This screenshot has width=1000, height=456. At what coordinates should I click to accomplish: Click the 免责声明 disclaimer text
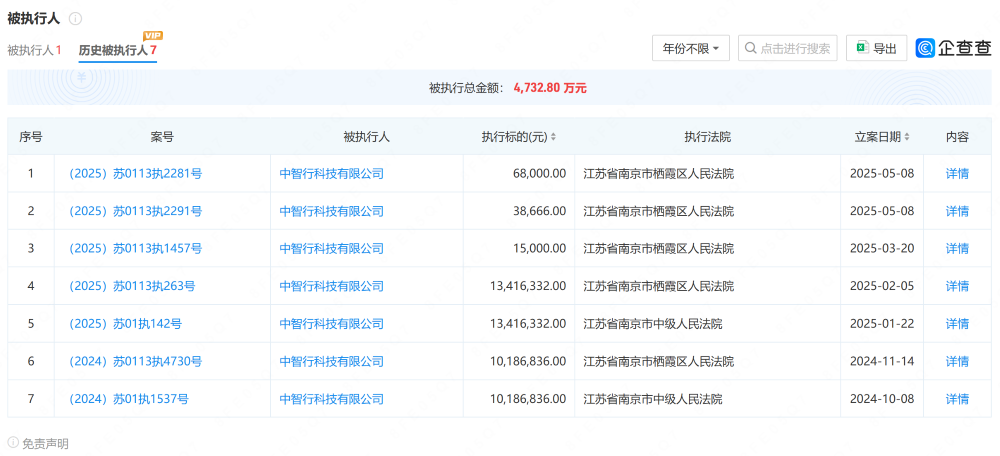coord(45,443)
